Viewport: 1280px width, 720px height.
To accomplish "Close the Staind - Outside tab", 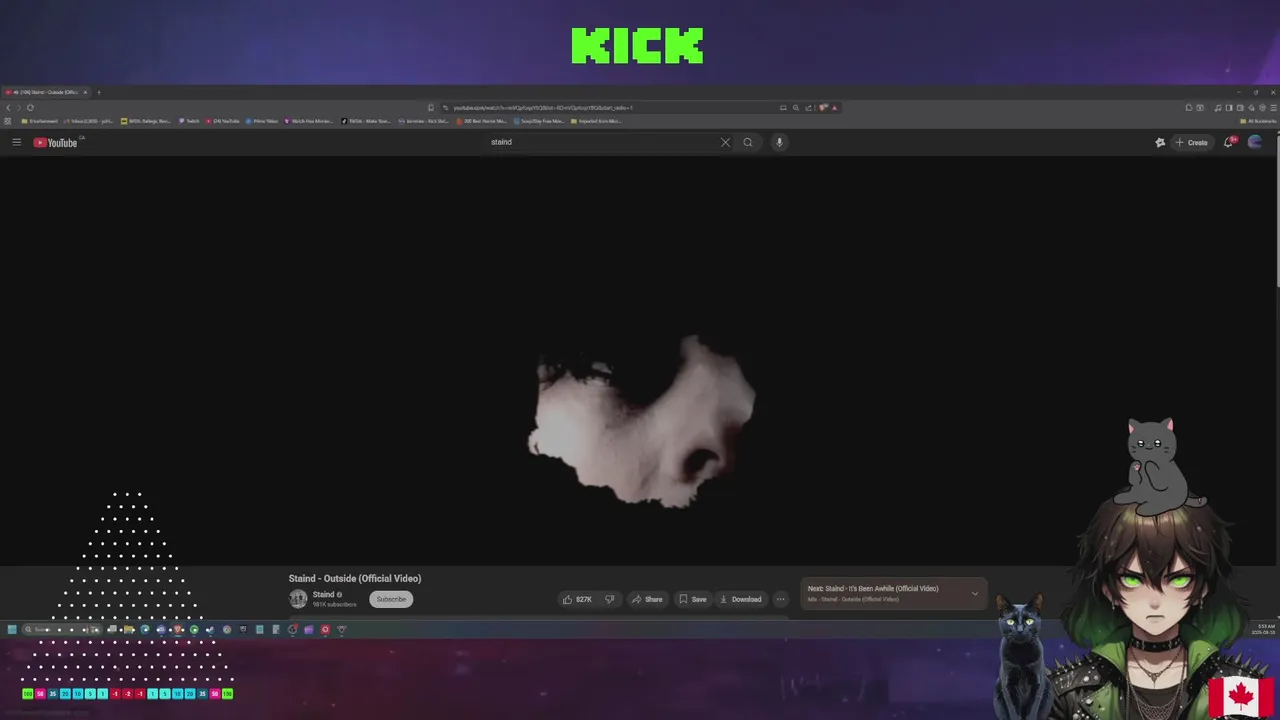I will click(x=85, y=92).
